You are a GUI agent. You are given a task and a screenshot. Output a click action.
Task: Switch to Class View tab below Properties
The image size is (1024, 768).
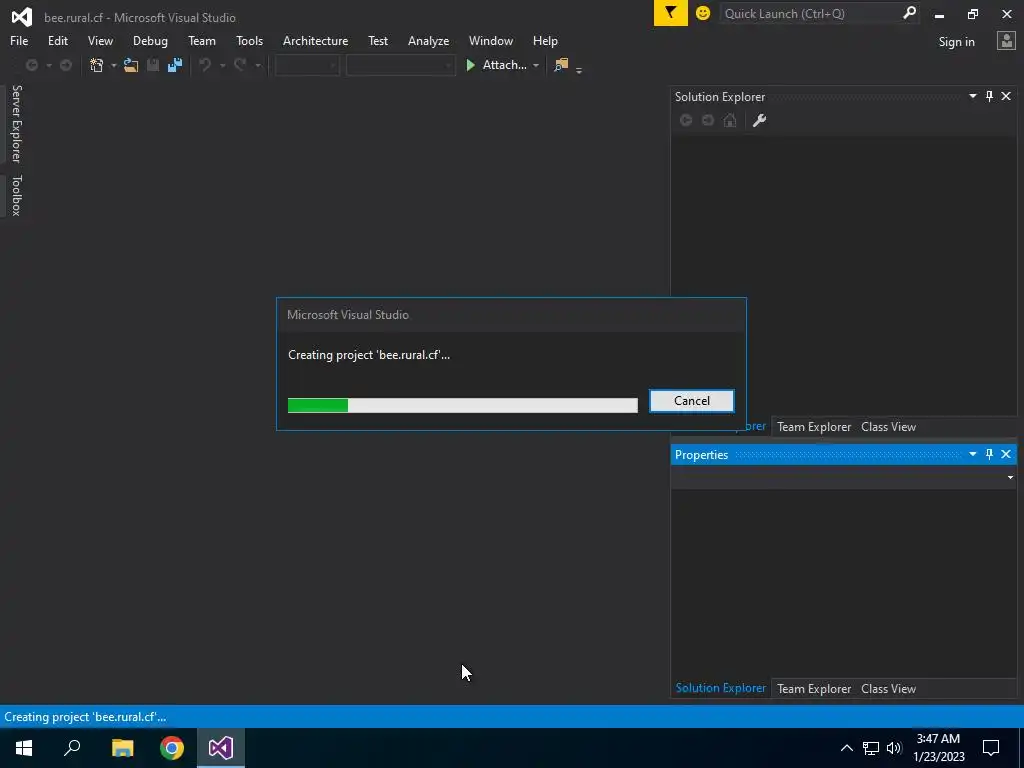[x=888, y=689]
